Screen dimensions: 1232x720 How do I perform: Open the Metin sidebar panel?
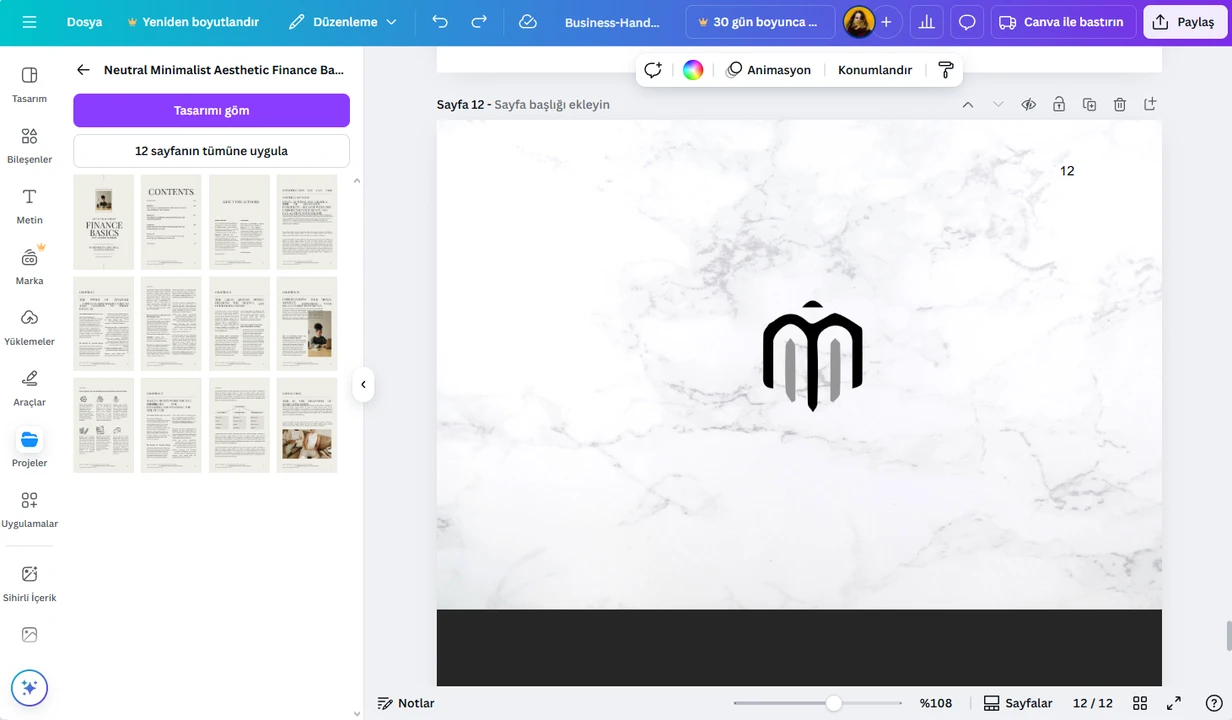pos(29,206)
